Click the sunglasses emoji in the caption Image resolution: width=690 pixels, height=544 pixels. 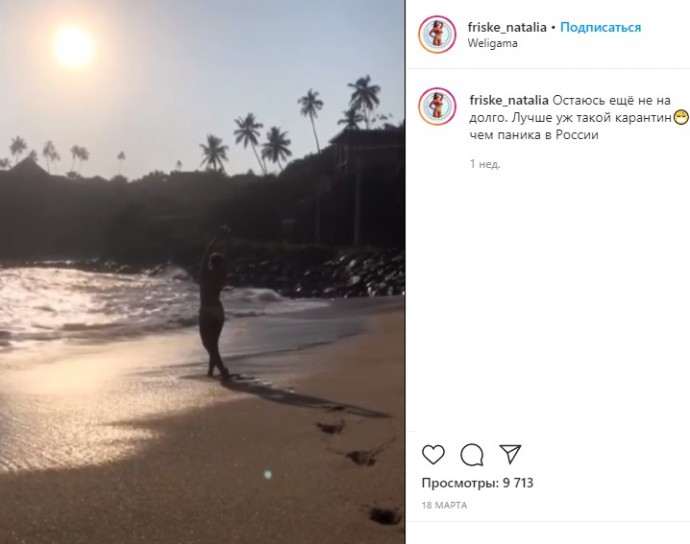(681, 117)
